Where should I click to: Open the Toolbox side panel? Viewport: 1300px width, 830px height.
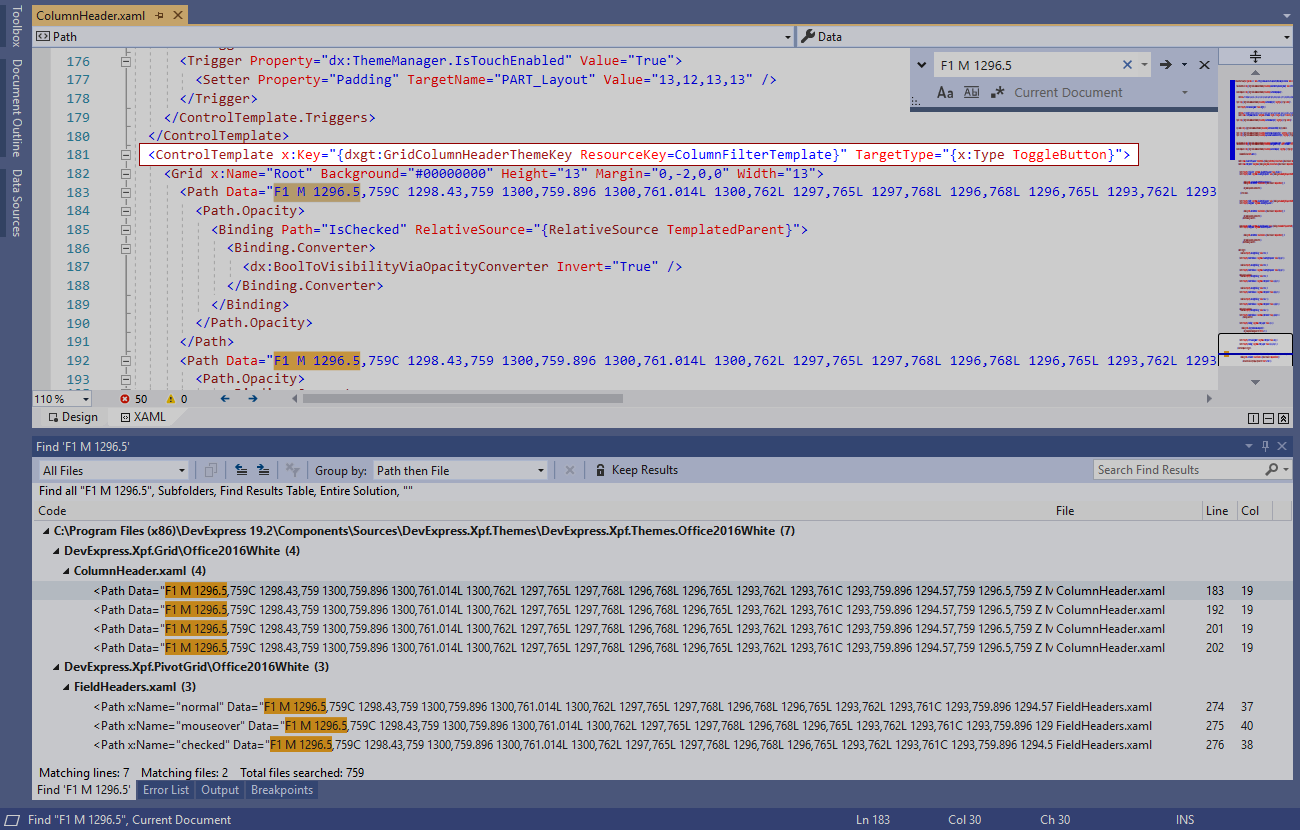click(15, 25)
